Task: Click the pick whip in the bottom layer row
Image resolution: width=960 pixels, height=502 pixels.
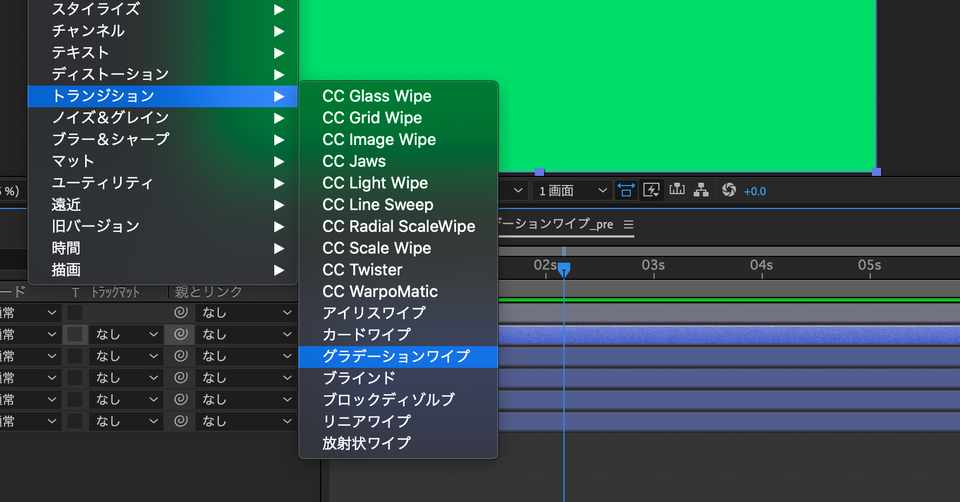Action: [x=181, y=421]
